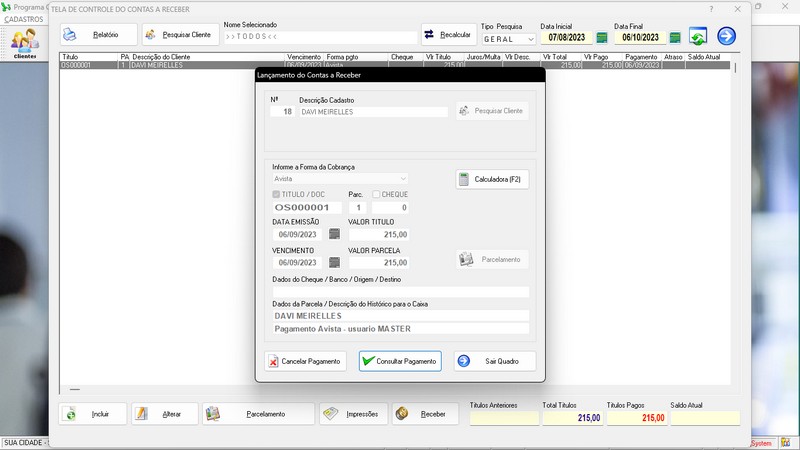Click the Pagamento Avista - usuario MASTER field
The image size is (800, 450).
pos(401,329)
